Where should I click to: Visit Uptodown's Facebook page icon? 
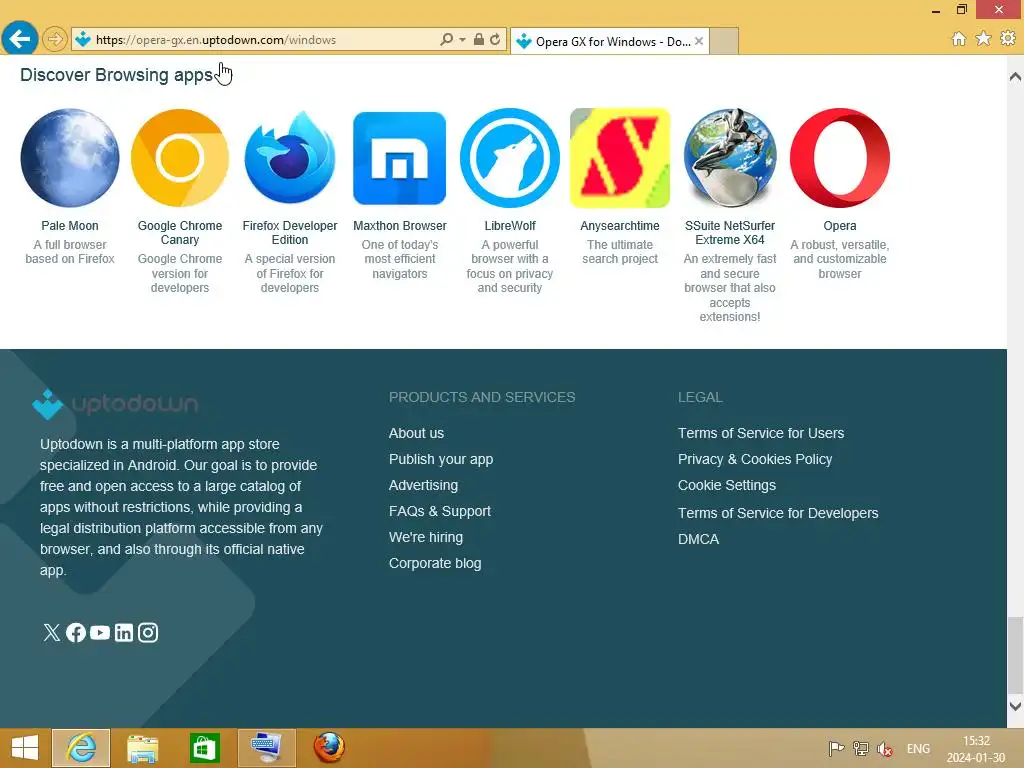76,632
